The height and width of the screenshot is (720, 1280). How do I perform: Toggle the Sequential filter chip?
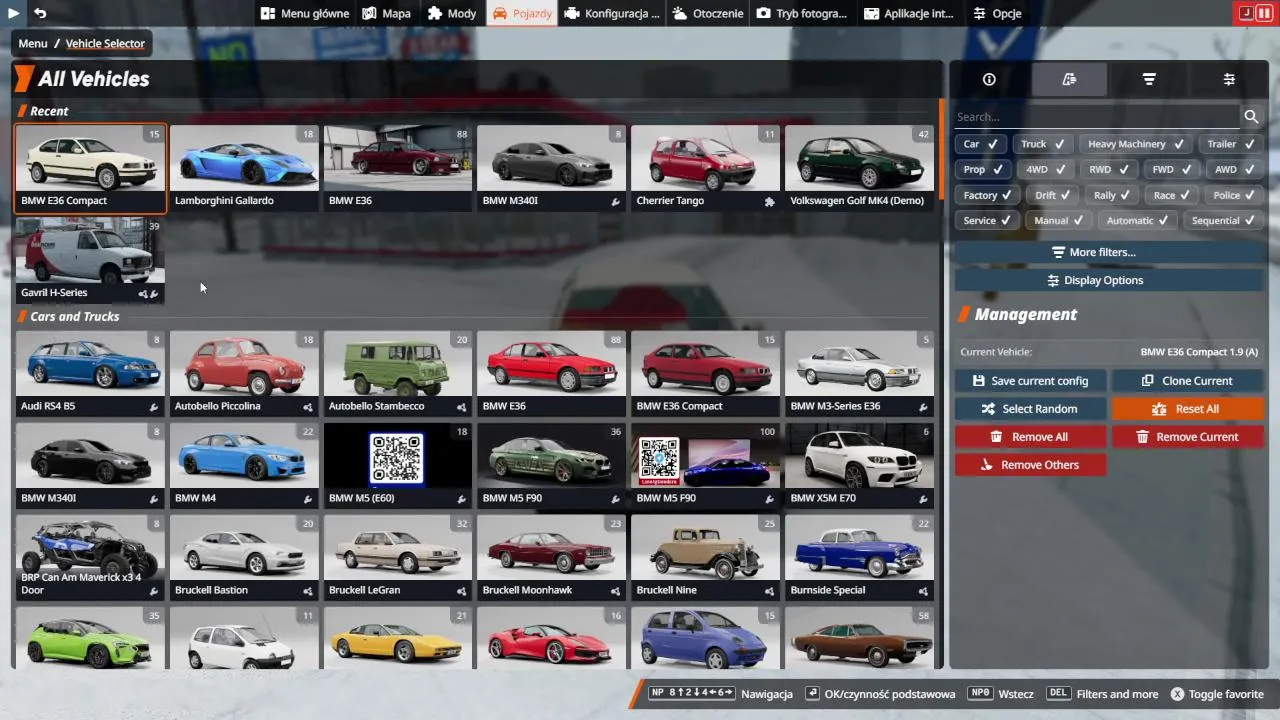pyautogui.click(x=1224, y=221)
